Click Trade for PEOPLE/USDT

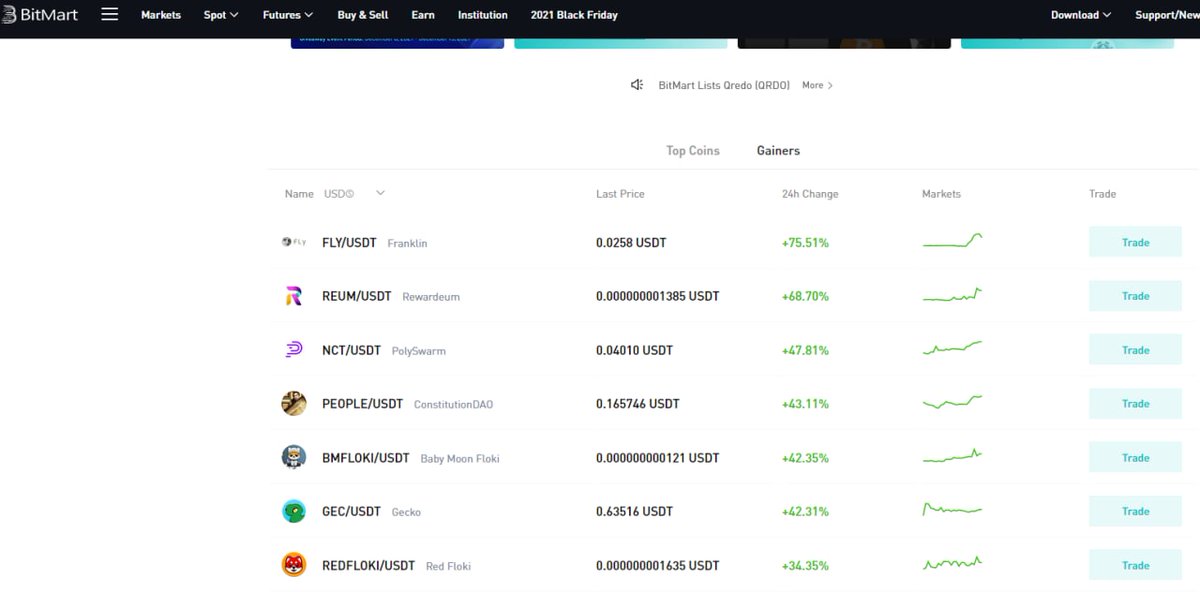coord(1135,404)
